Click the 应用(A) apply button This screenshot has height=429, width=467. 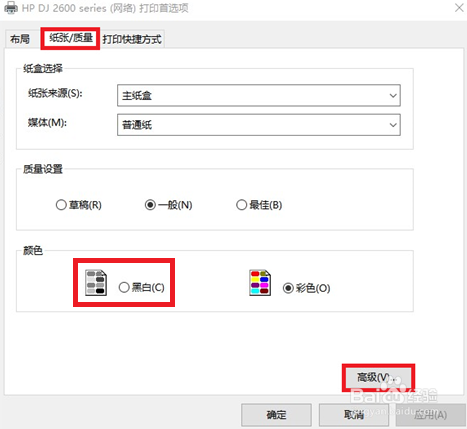pyautogui.click(x=430, y=415)
